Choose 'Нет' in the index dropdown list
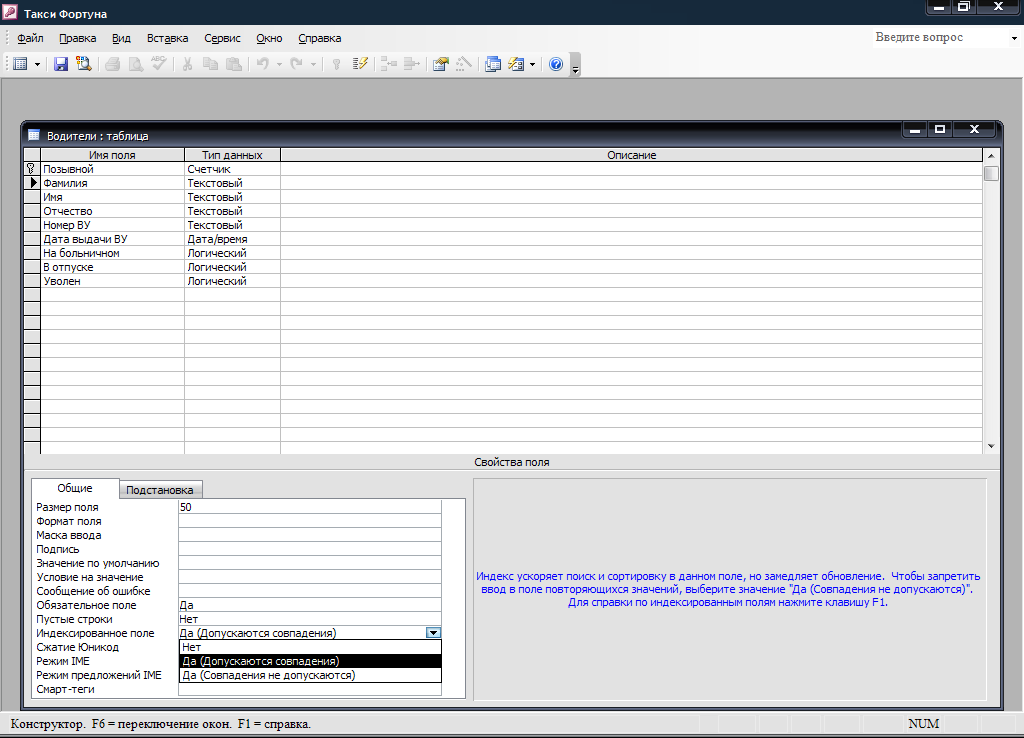Viewport: 1024px width, 738px height. tap(310, 647)
